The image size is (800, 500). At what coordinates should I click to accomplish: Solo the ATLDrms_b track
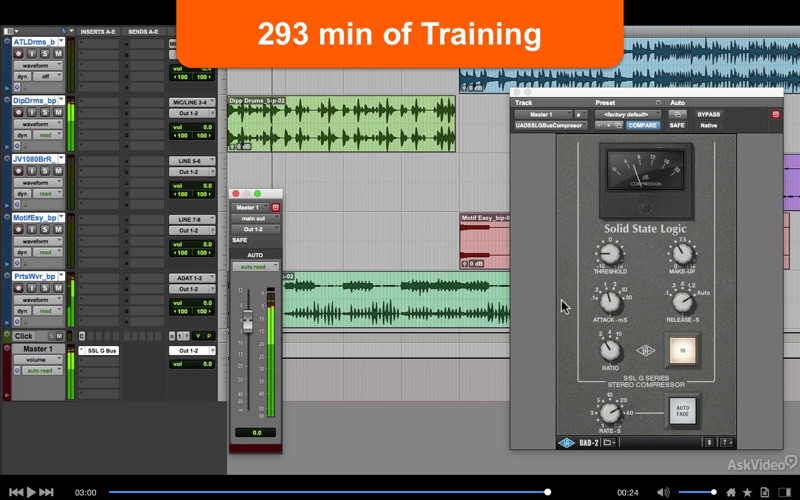pos(45,54)
